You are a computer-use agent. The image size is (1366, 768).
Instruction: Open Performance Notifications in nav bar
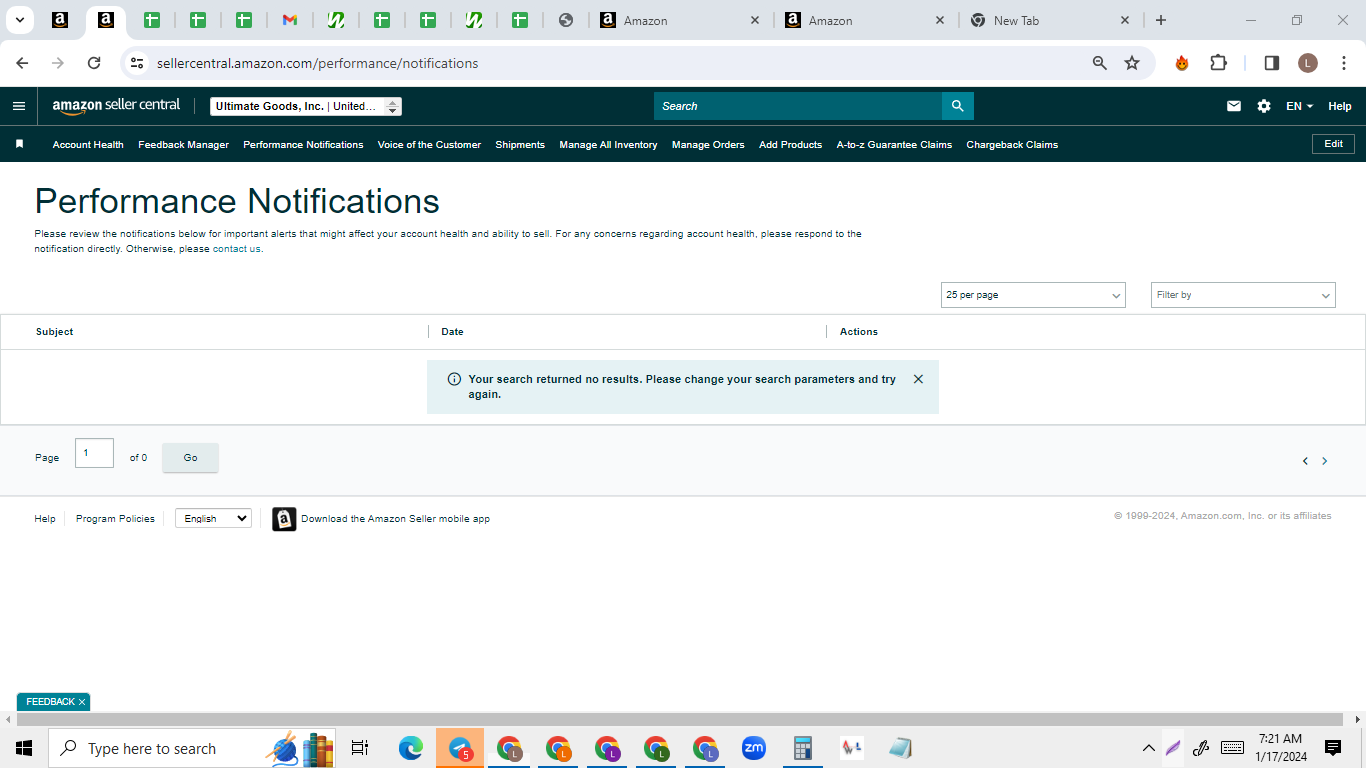click(303, 145)
